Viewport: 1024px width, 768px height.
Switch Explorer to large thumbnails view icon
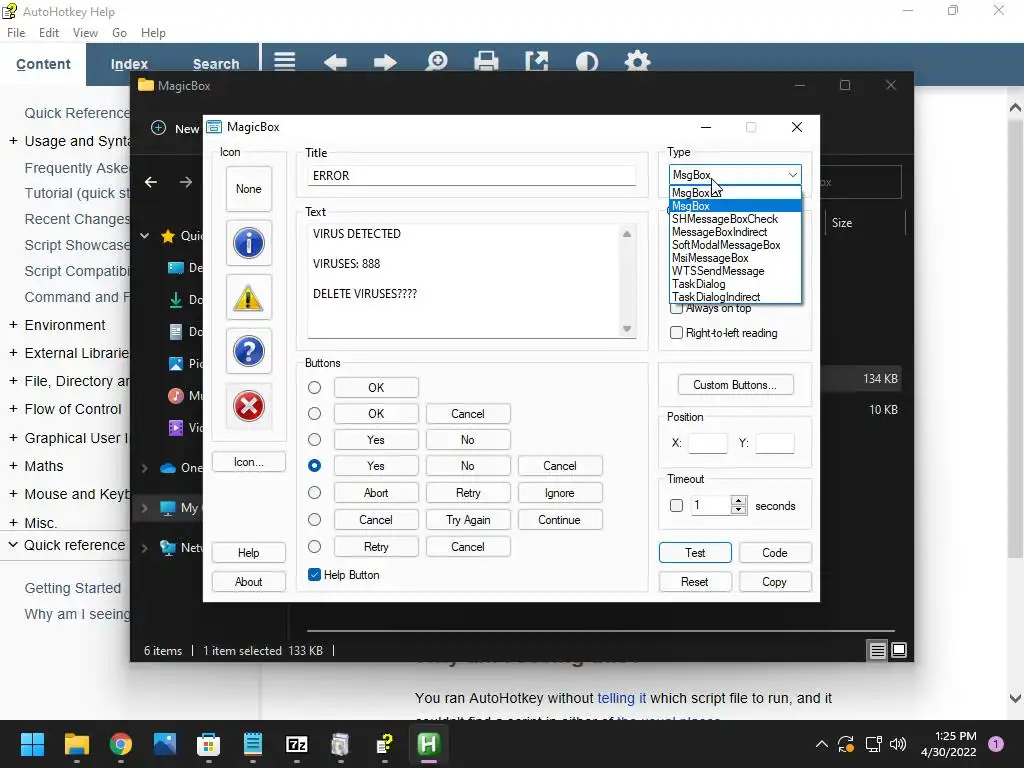[x=899, y=650]
